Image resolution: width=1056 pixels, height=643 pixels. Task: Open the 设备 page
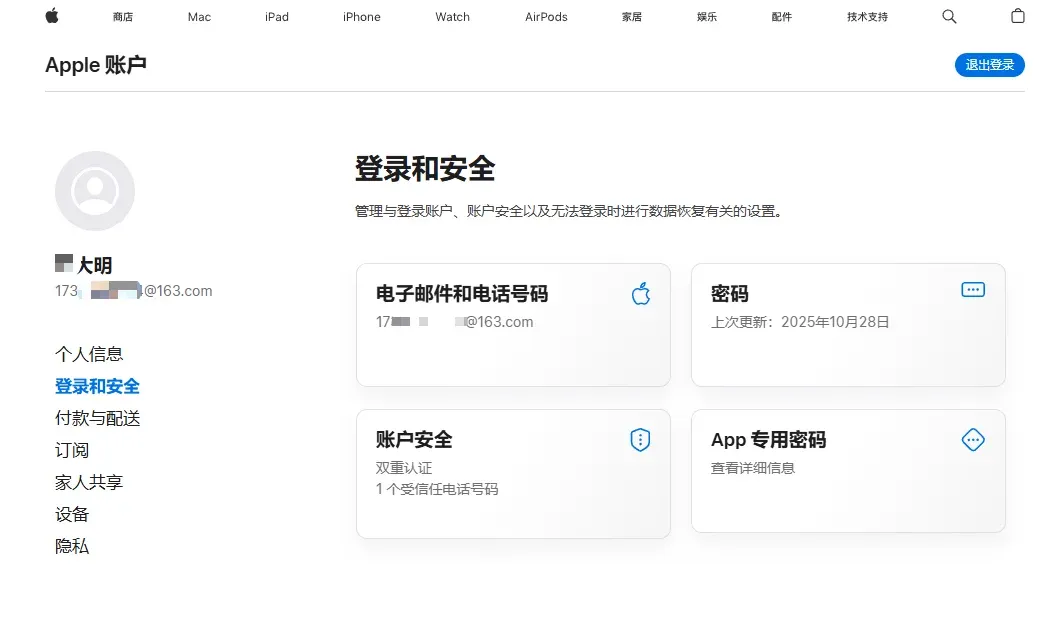pos(72,514)
